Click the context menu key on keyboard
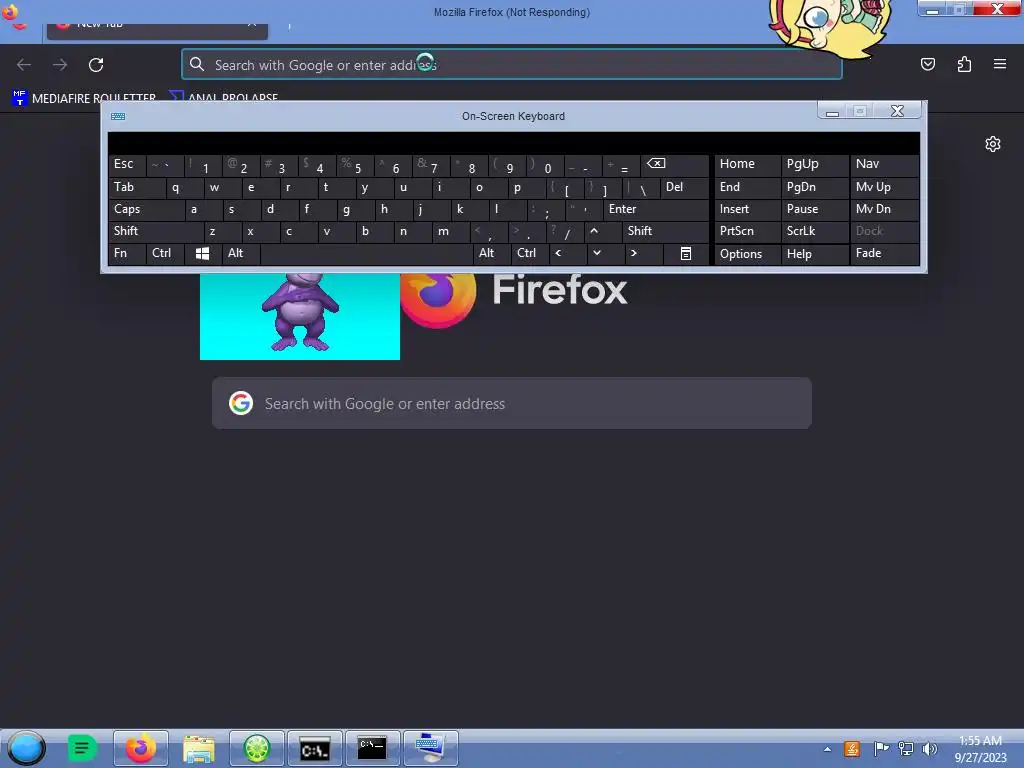This screenshot has height=768, width=1024. click(686, 253)
